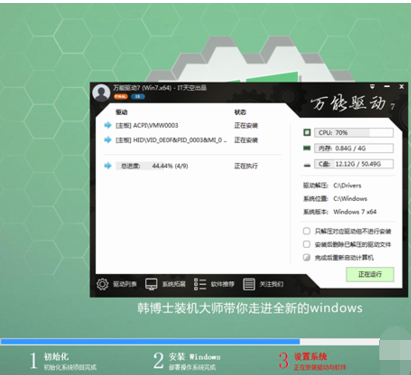Click the 驱动 column header
Viewport: 411px width, 375px height.
(121, 112)
